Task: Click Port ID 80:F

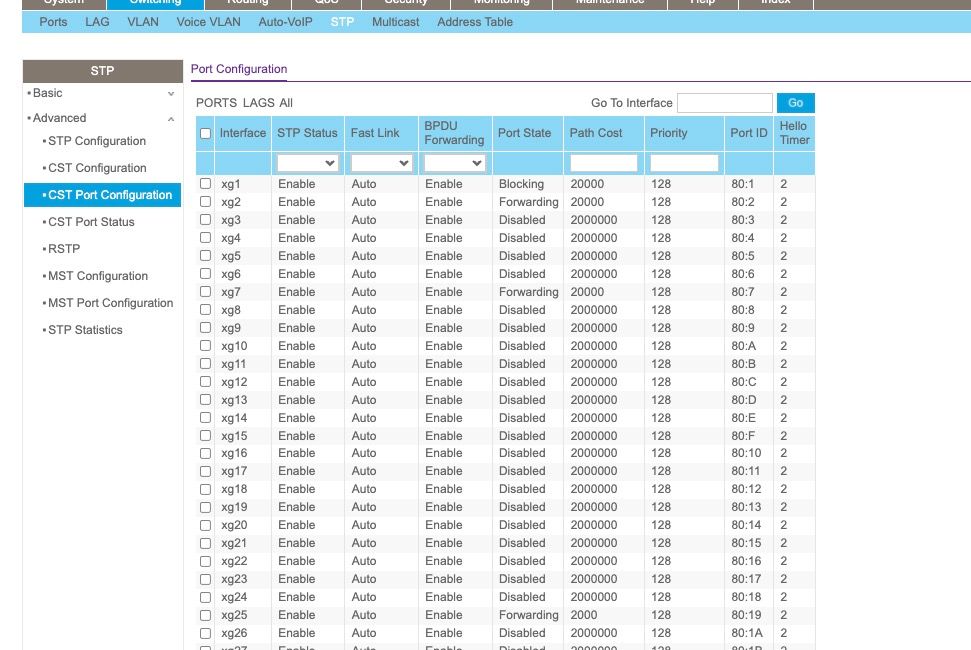Action: pyautogui.click(x=742, y=436)
